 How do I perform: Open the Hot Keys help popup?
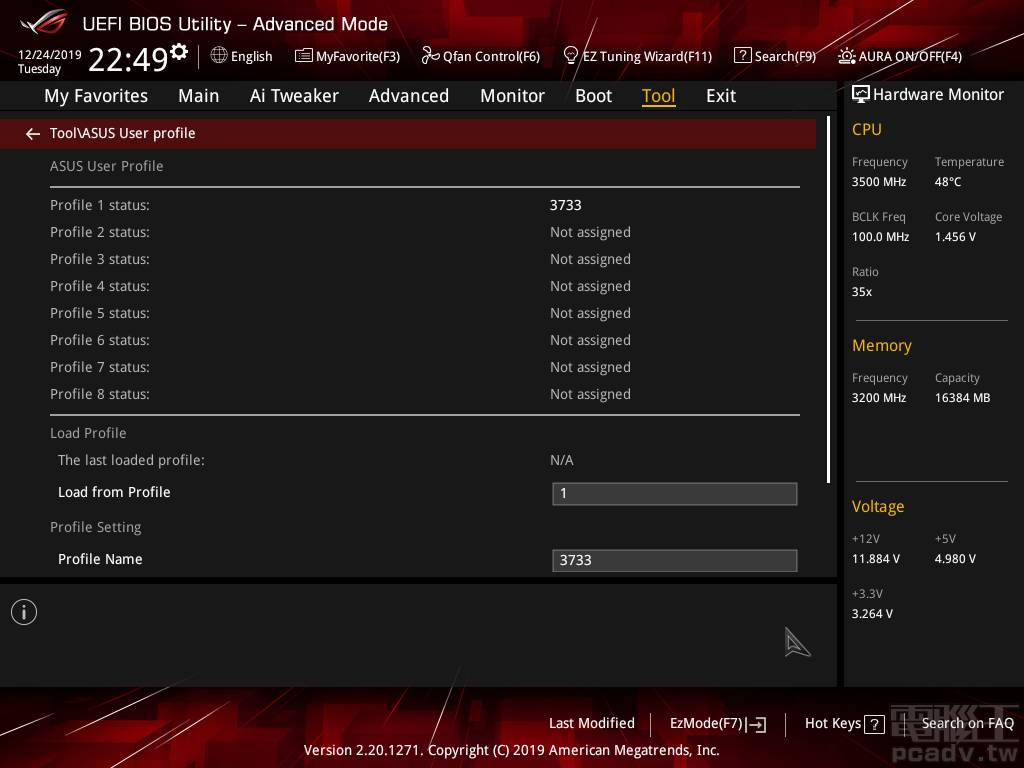click(845, 723)
